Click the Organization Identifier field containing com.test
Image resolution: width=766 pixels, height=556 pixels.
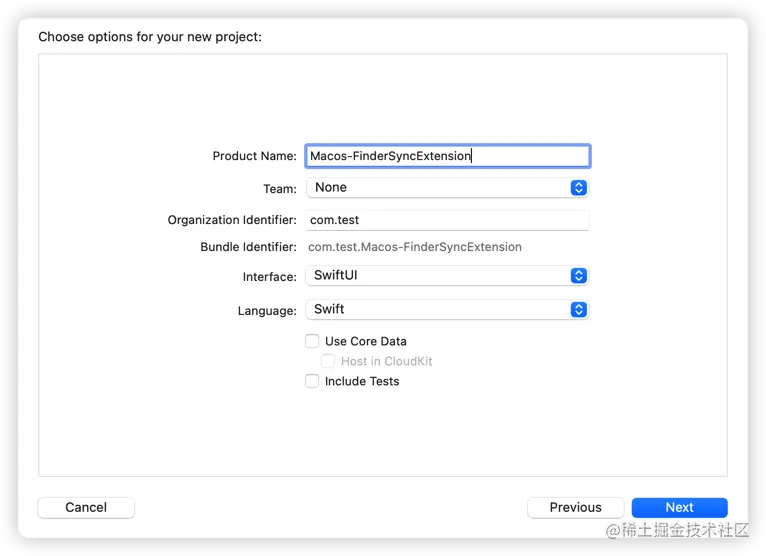coord(447,220)
